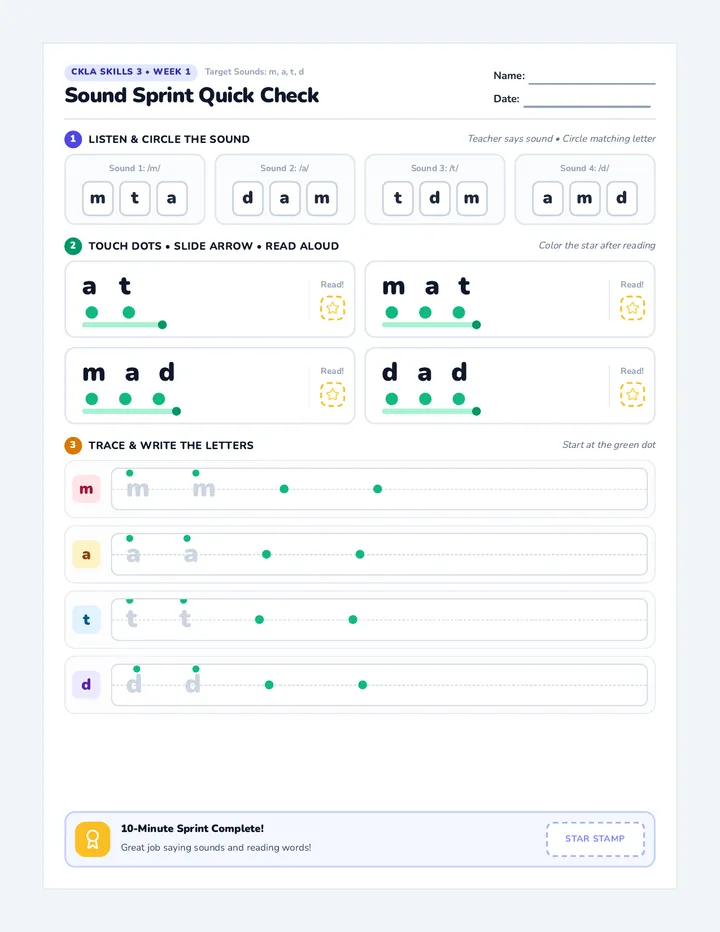720x932 pixels.
Task: Click the Date input line
Action: click(x=587, y=101)
